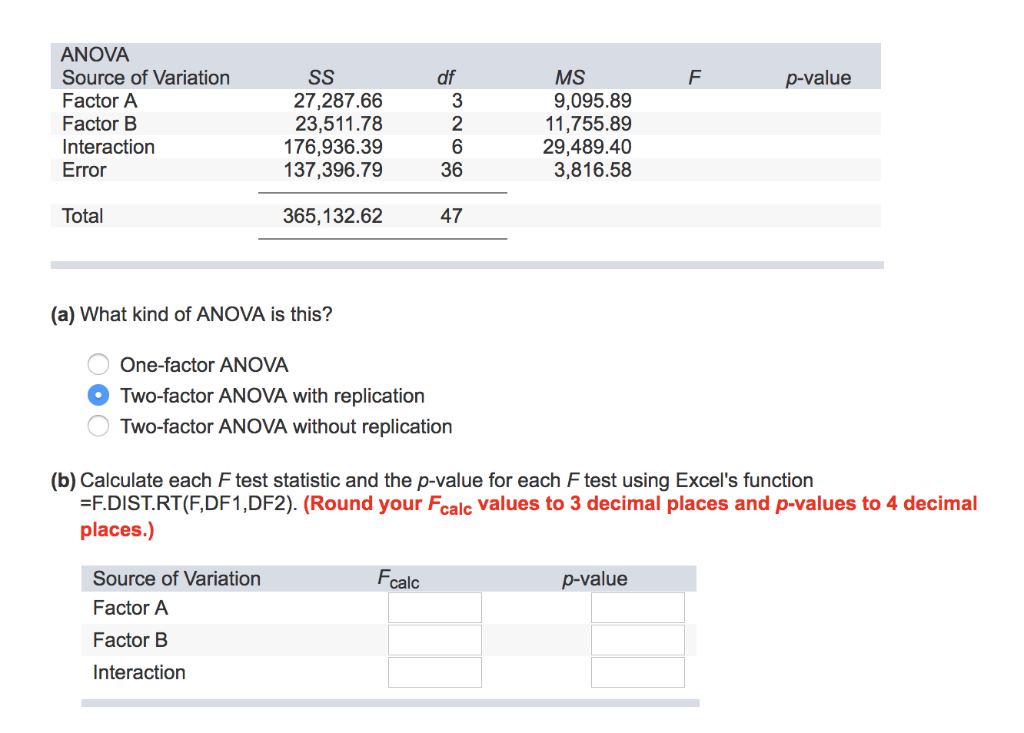Click the Factor B label in answer table

tap(130, 640)
